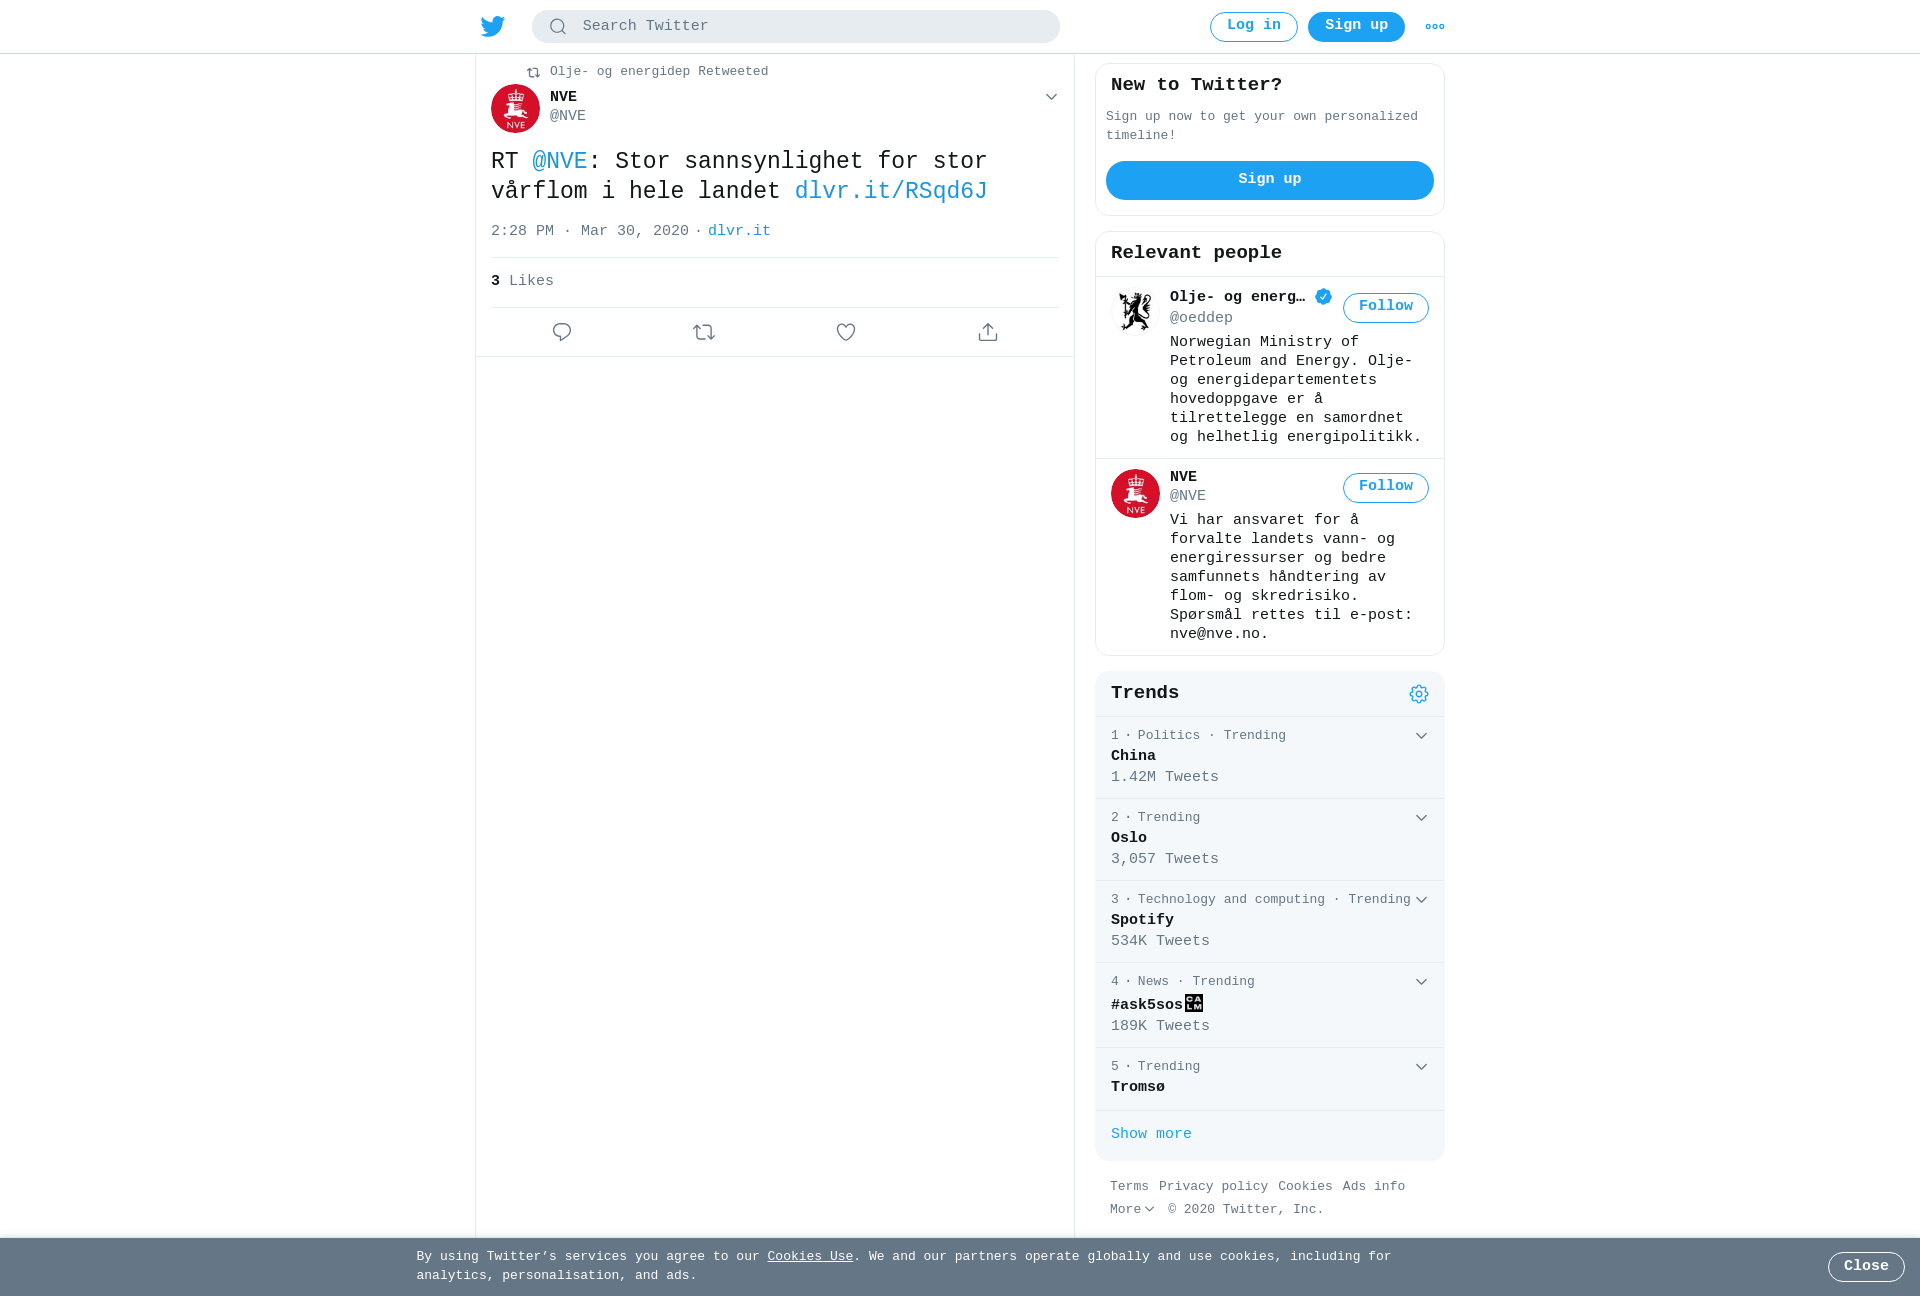Open Trends settings gear icon

(x=1419, y=694)
